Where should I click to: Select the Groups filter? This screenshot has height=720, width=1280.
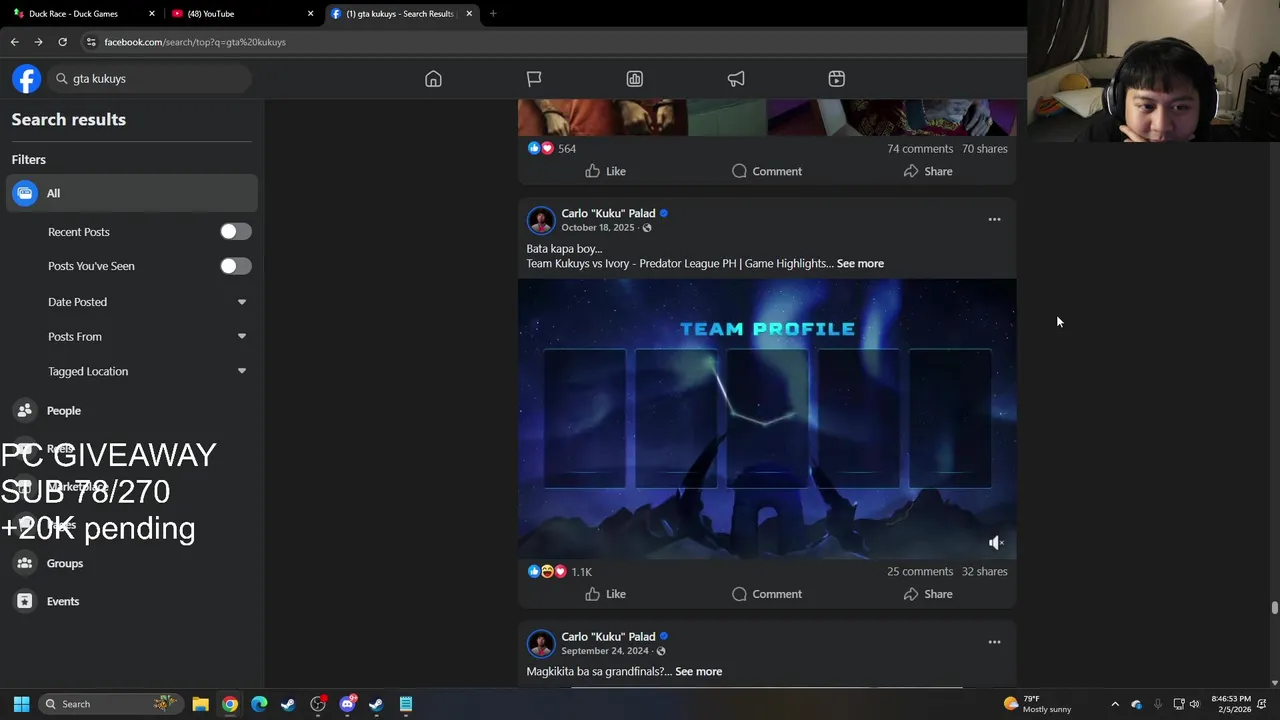click(132, 563)
